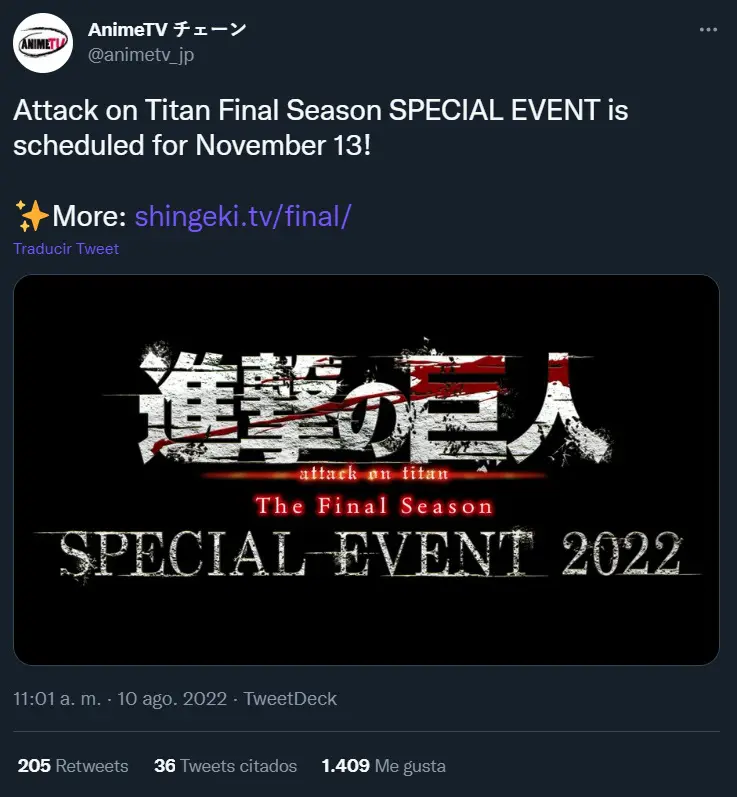Click the 10 ago. 2022 date
The height and width of the screenshot is (797, 737).
tap(172, 698)
